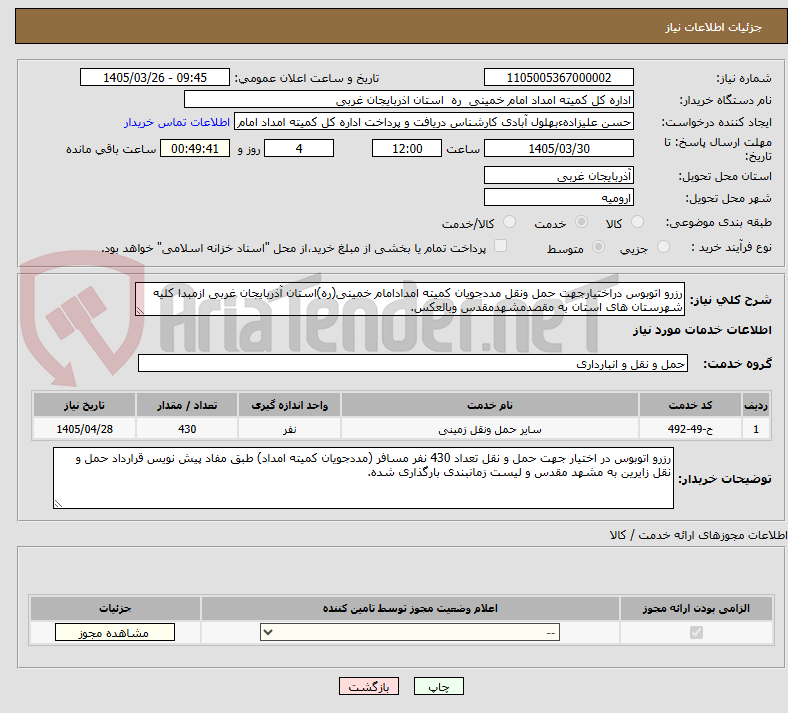Image resolution: width=788 pixels, height=713 pixels.
Task: Choose متوسط purchase process type
Action: pos(599,247)
